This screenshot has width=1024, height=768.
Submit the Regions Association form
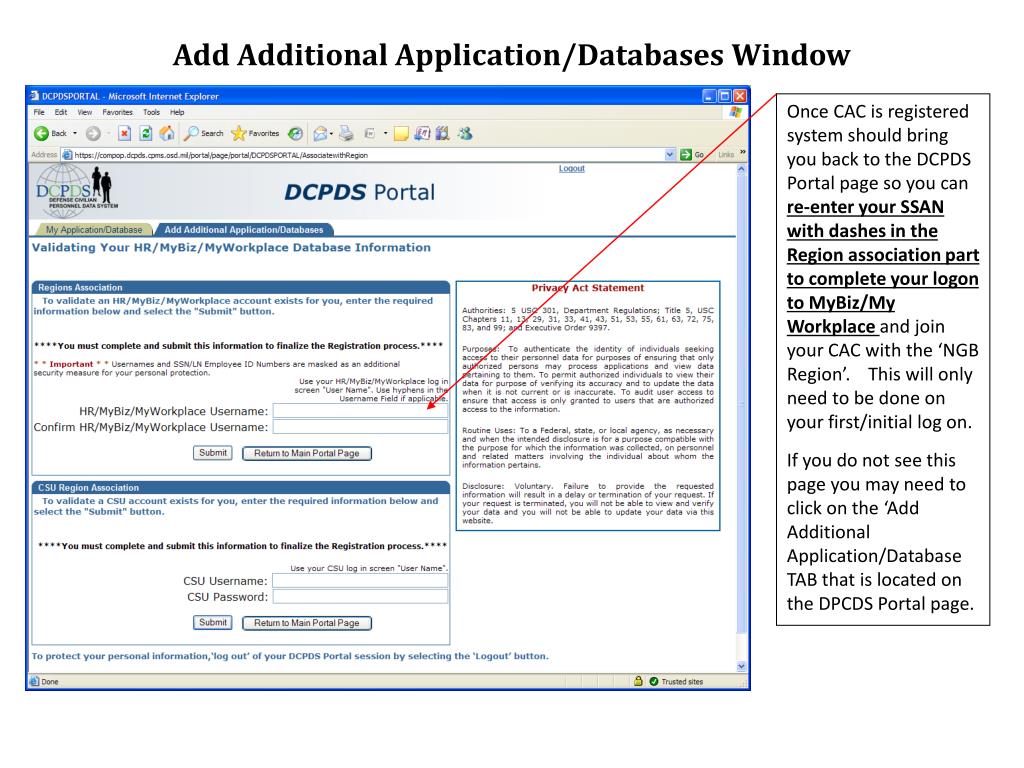[213, 453]
